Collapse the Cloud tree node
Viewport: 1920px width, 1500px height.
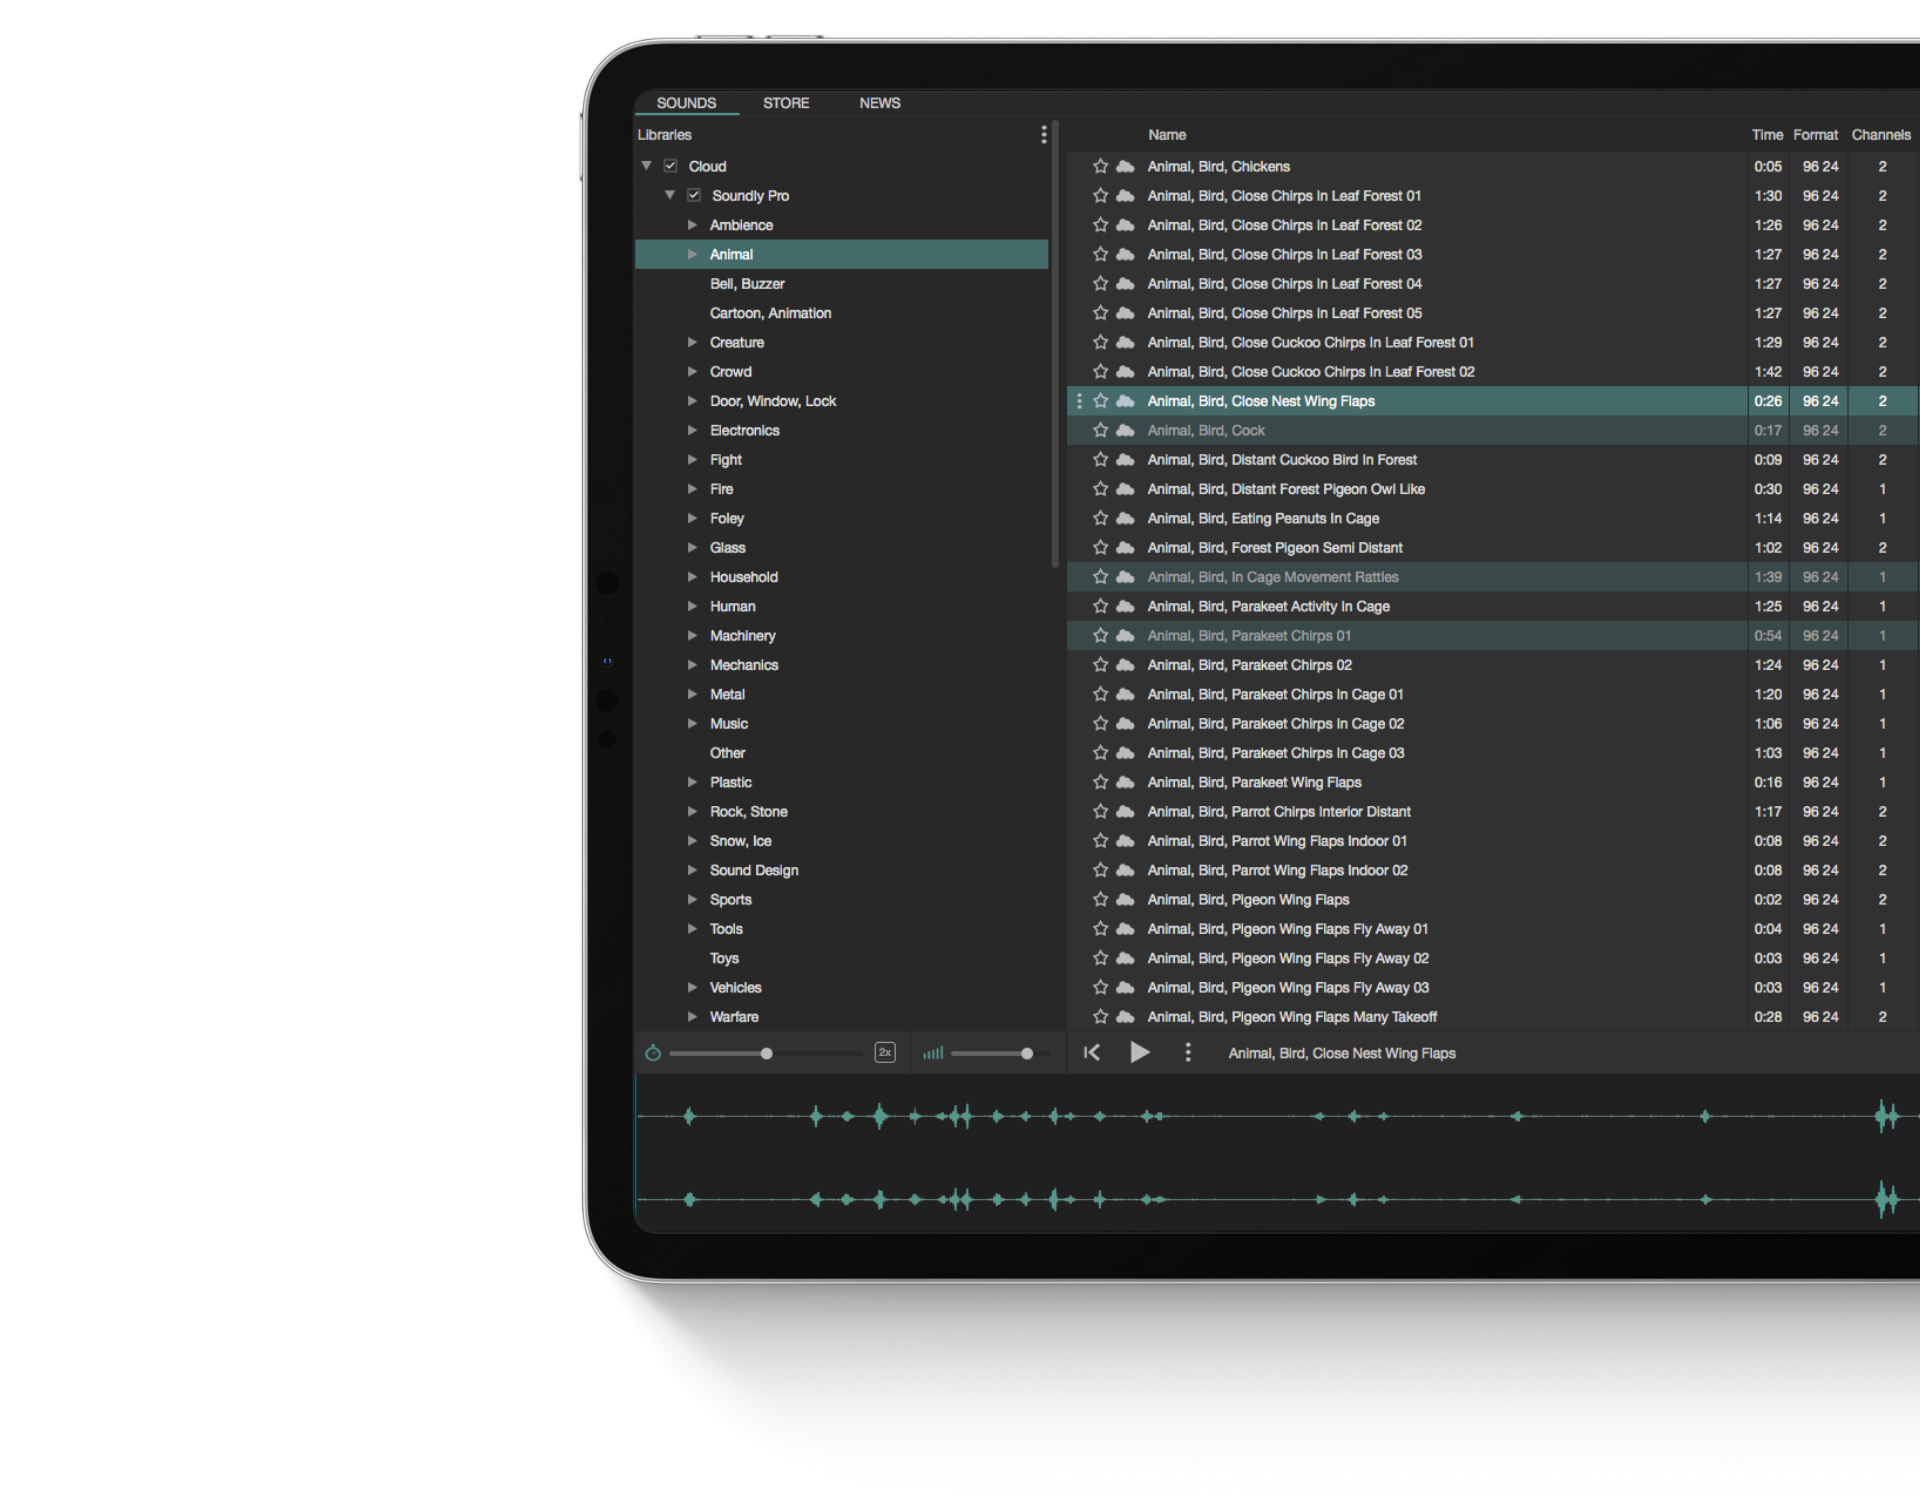[x=646, y=166]
